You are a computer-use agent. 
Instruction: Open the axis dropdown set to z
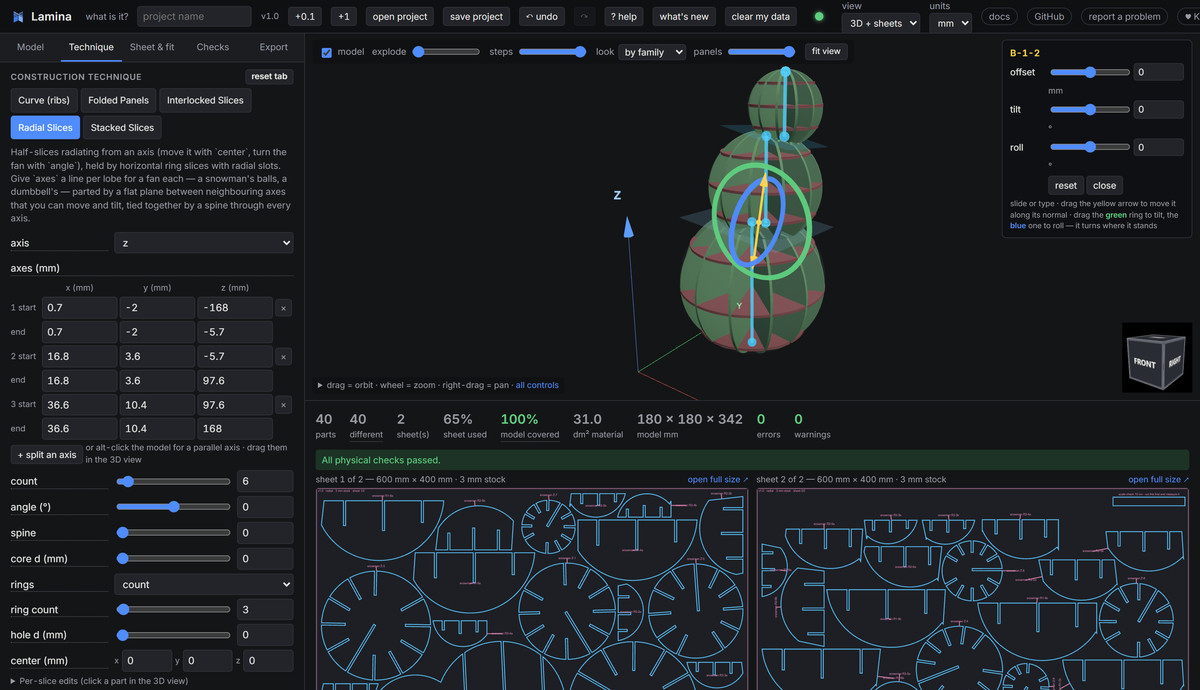point(204,243)
